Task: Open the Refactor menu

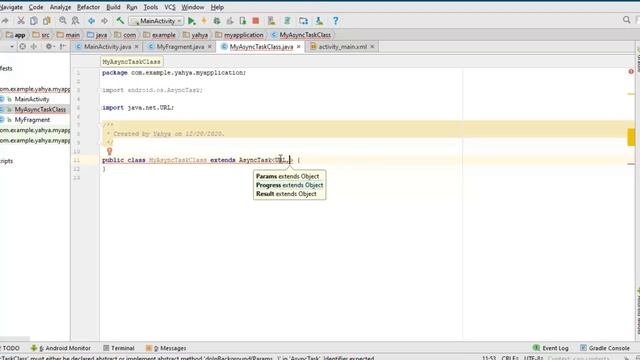Action: (88, 7)
